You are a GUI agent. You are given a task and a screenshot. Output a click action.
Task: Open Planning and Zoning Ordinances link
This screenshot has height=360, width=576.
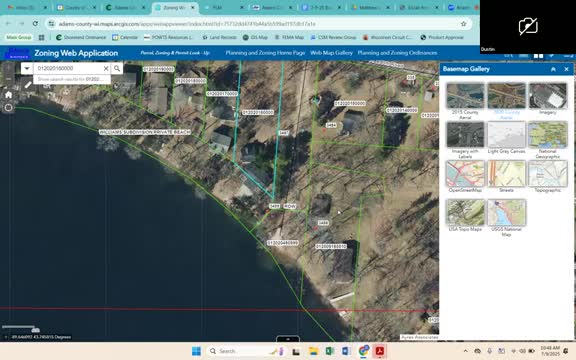coord(397,53)
